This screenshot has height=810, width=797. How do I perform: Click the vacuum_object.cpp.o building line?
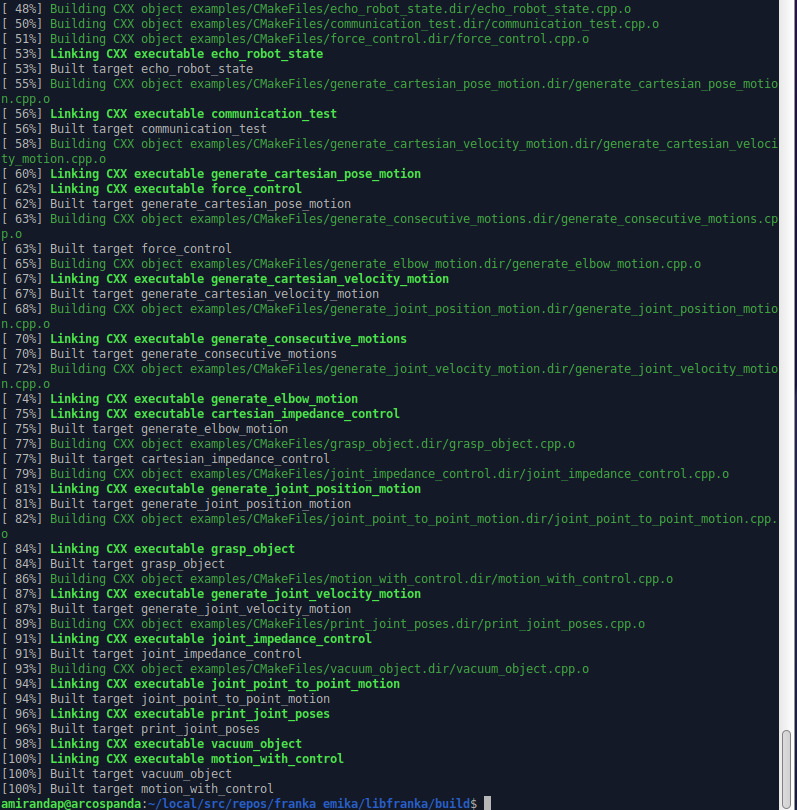[319, 669]
